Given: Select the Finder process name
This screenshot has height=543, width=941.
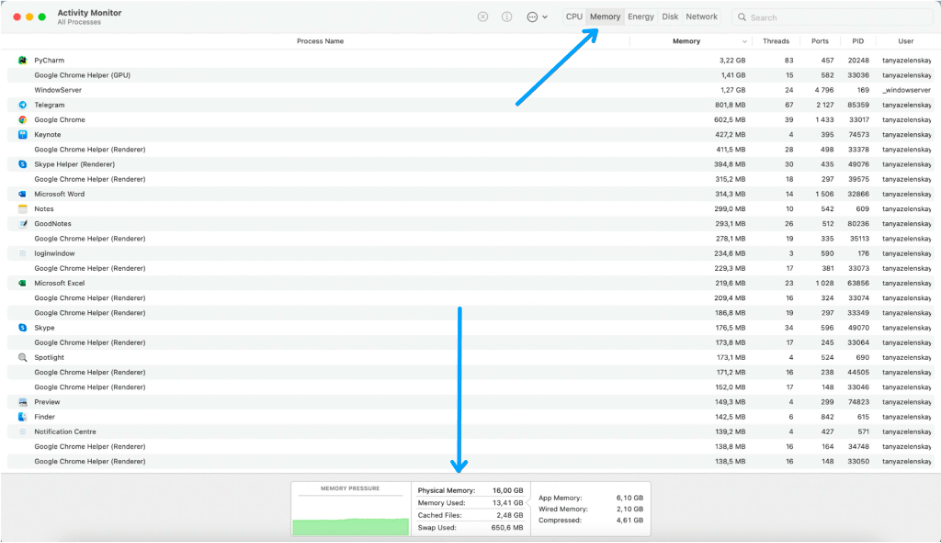Looking at the screenshot, I should click(x=44, y=416).
